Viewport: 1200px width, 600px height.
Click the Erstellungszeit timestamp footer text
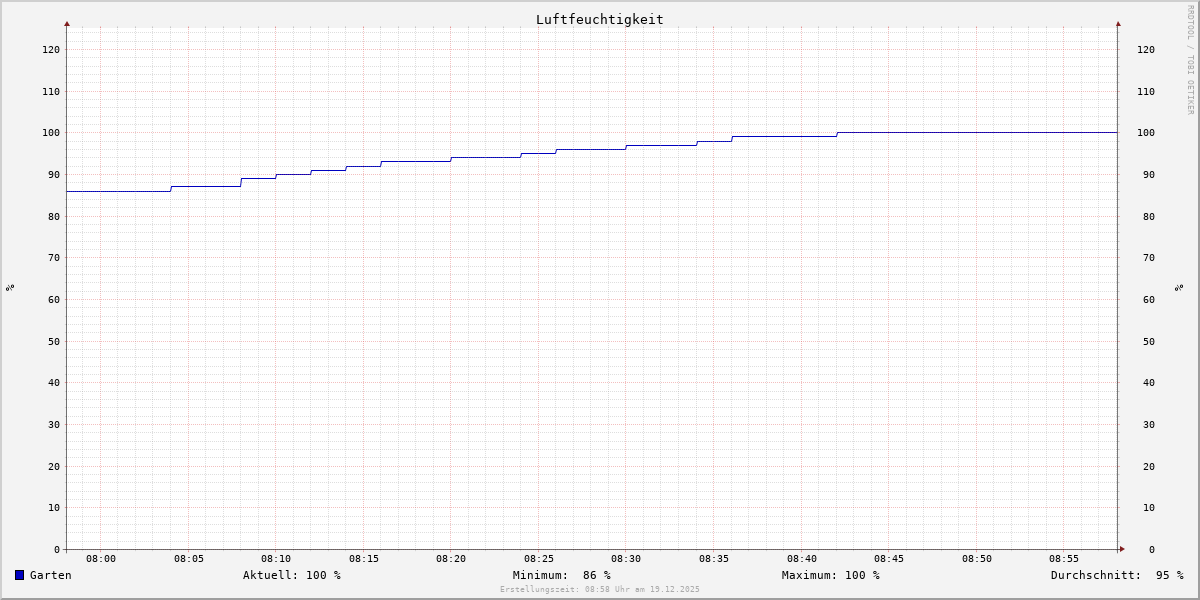[599, 590]
